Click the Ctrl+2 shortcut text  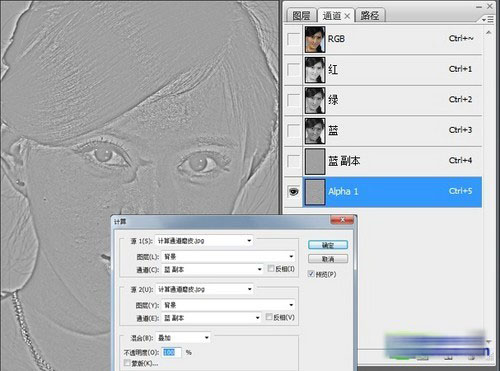pos(460,99)
